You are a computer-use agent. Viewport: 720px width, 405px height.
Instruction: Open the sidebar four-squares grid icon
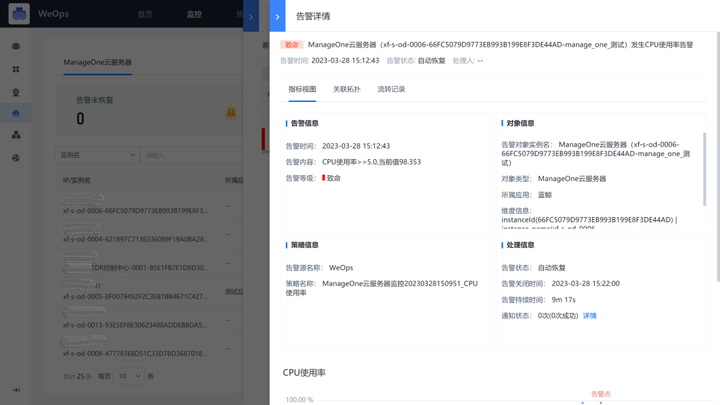pyautogui.click(x=16, y=69)
